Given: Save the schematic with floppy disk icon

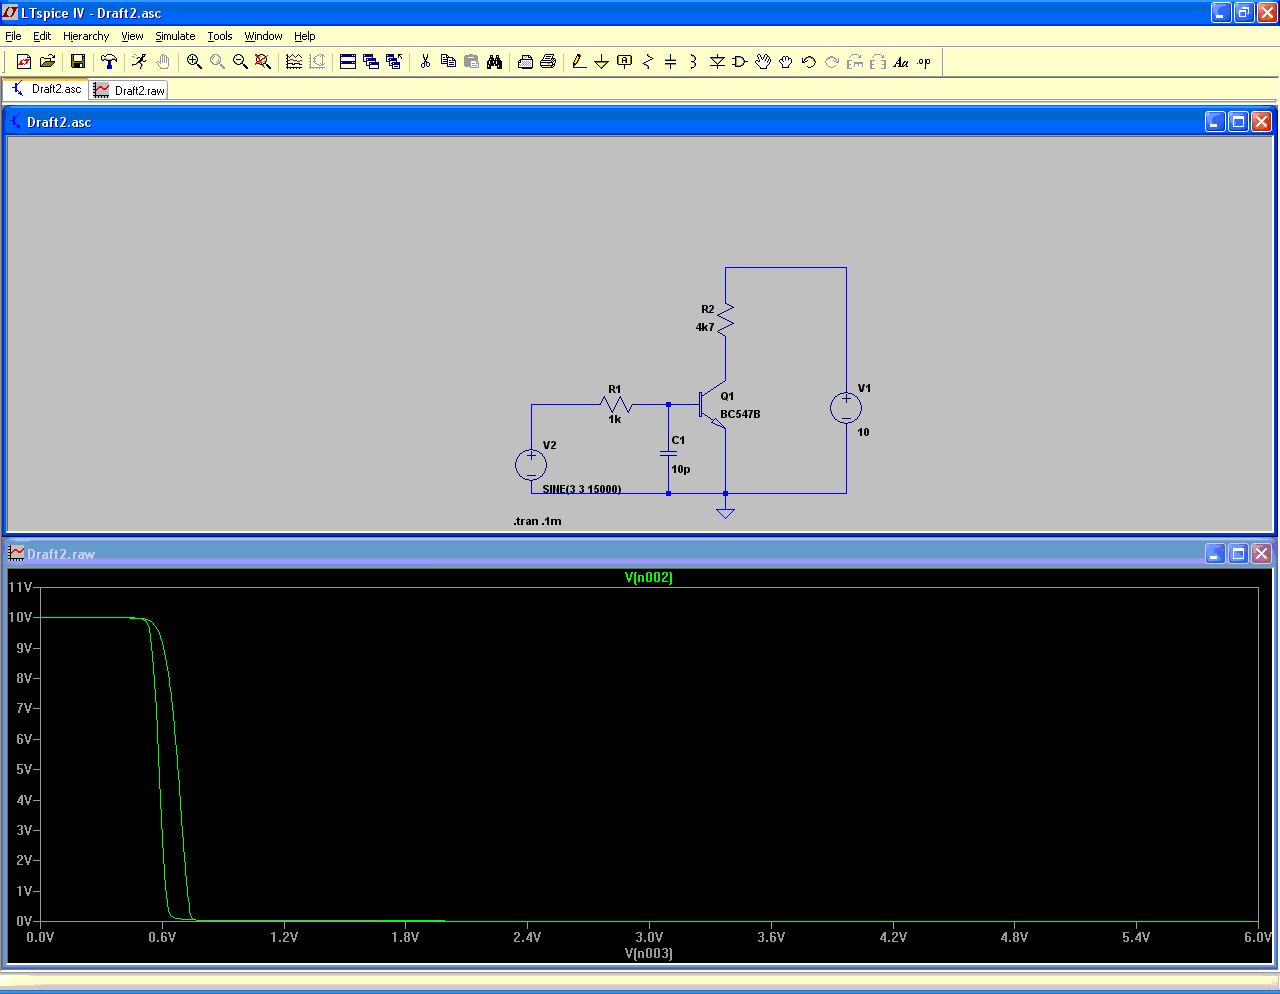Looking at the screenshot, I should (x=77, y=62).
